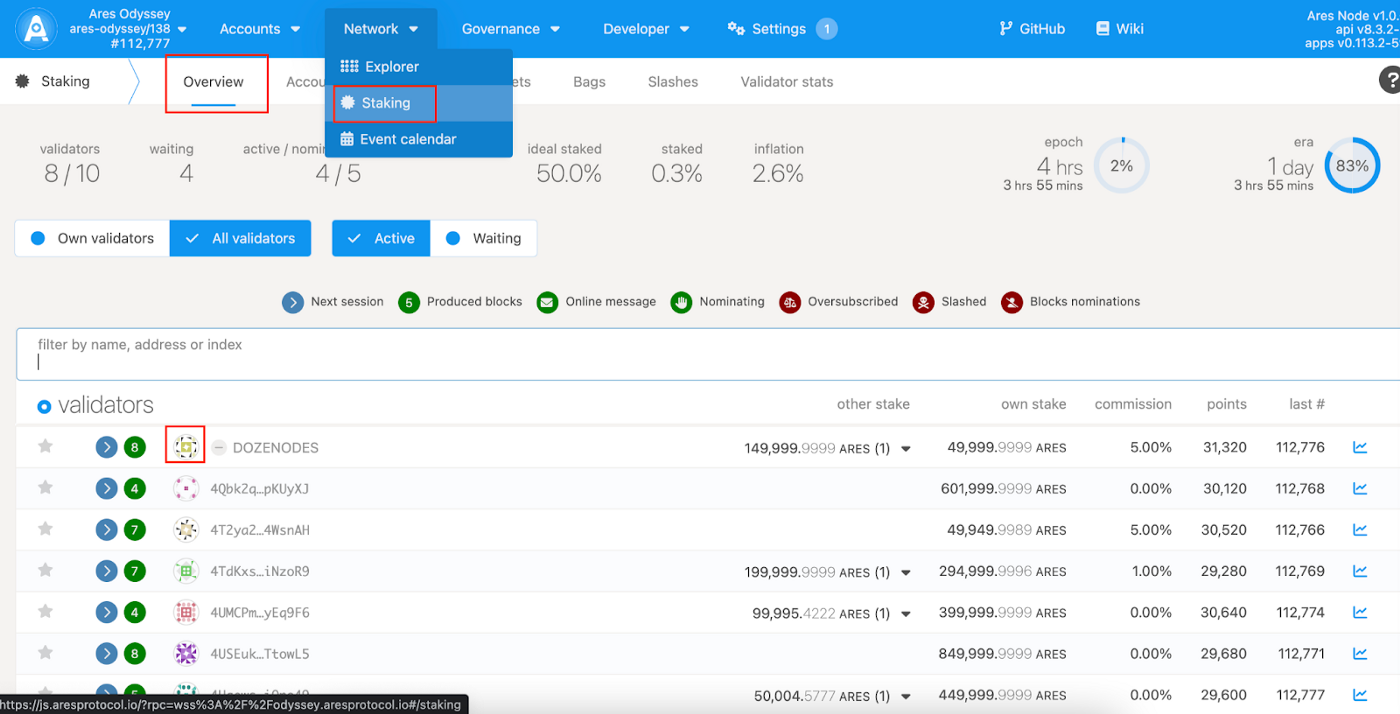Click the epoch 2% progress ring
Screen dimensions: 1400x714
[x=1121, y=166]
